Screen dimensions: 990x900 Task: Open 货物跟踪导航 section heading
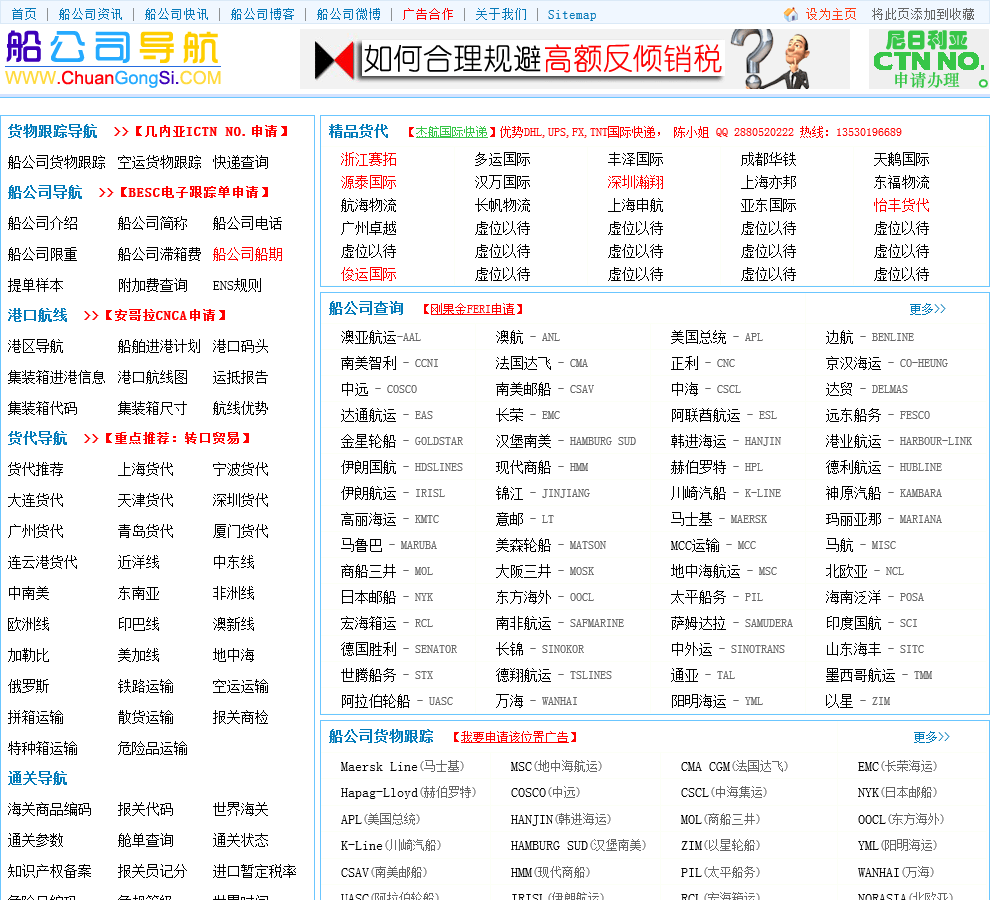tap(52, 131)
